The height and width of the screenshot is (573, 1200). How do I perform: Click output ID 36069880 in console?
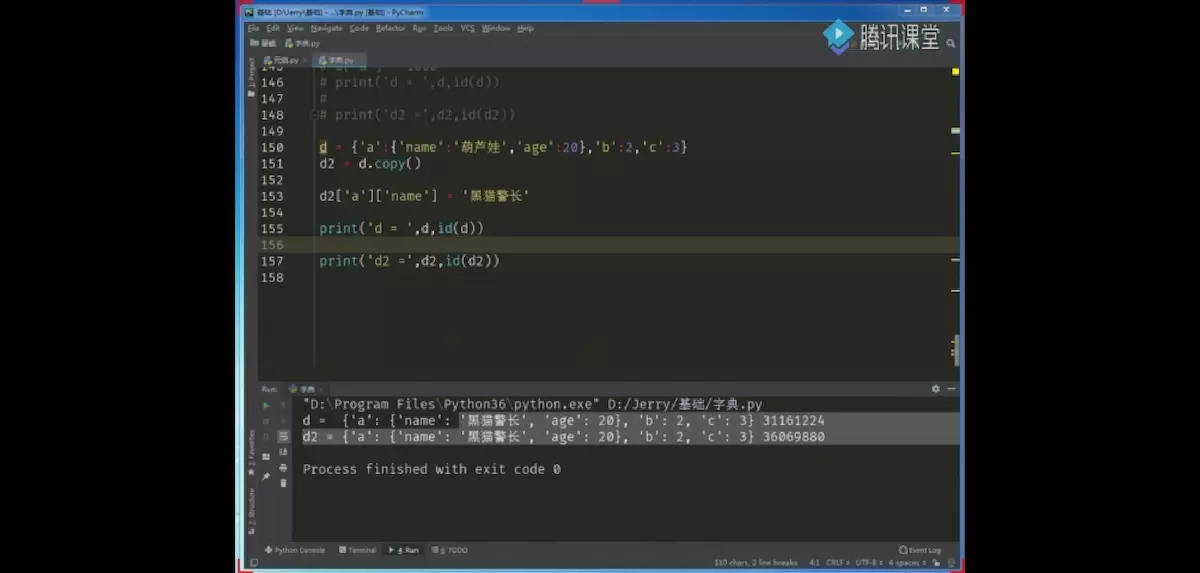(793, 437)
